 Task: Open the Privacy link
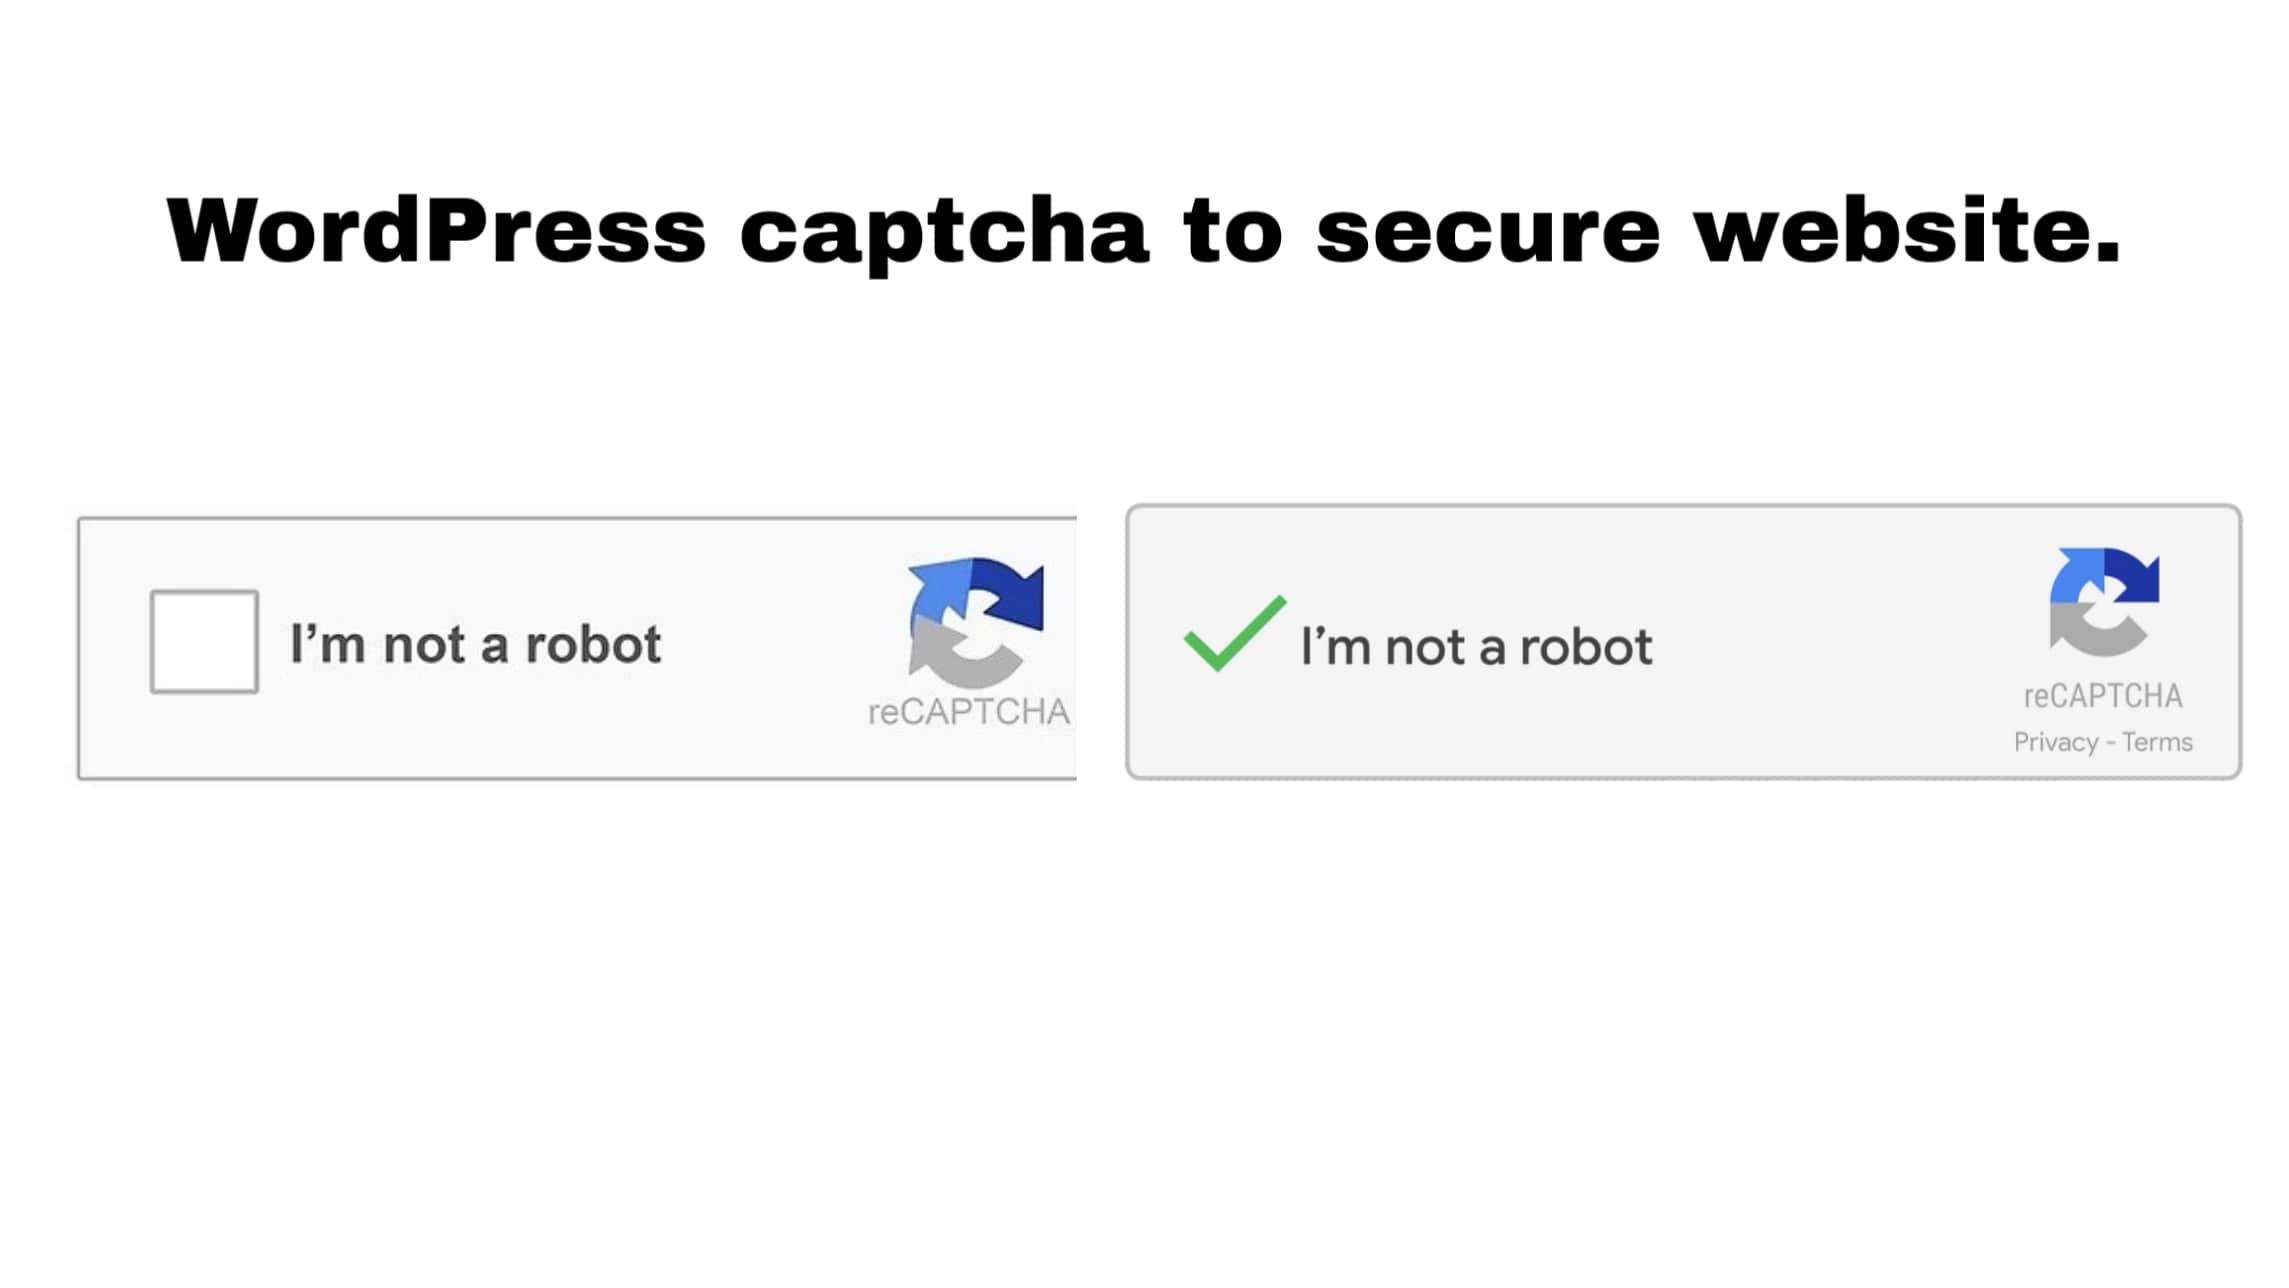pos(2057,741)
